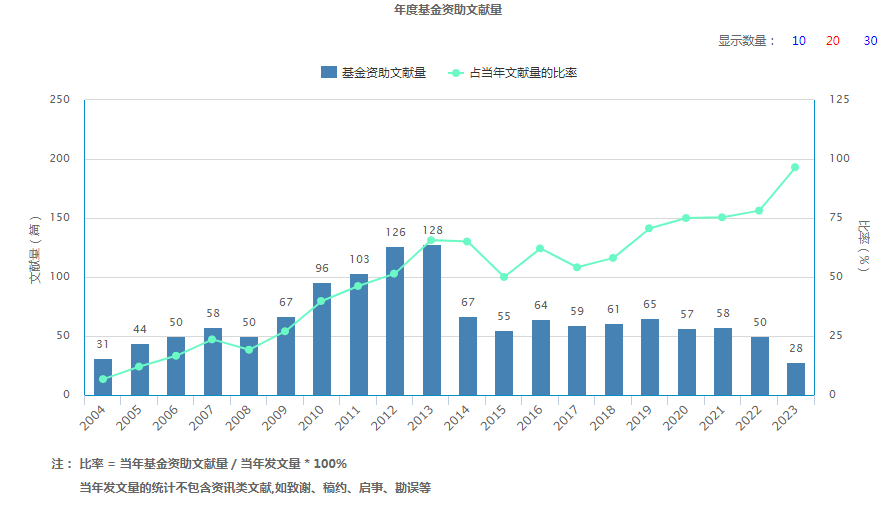Screen dimensions: 894x506
Task: Click the 2021 bar labeled 58
Action: coord(723,361)
